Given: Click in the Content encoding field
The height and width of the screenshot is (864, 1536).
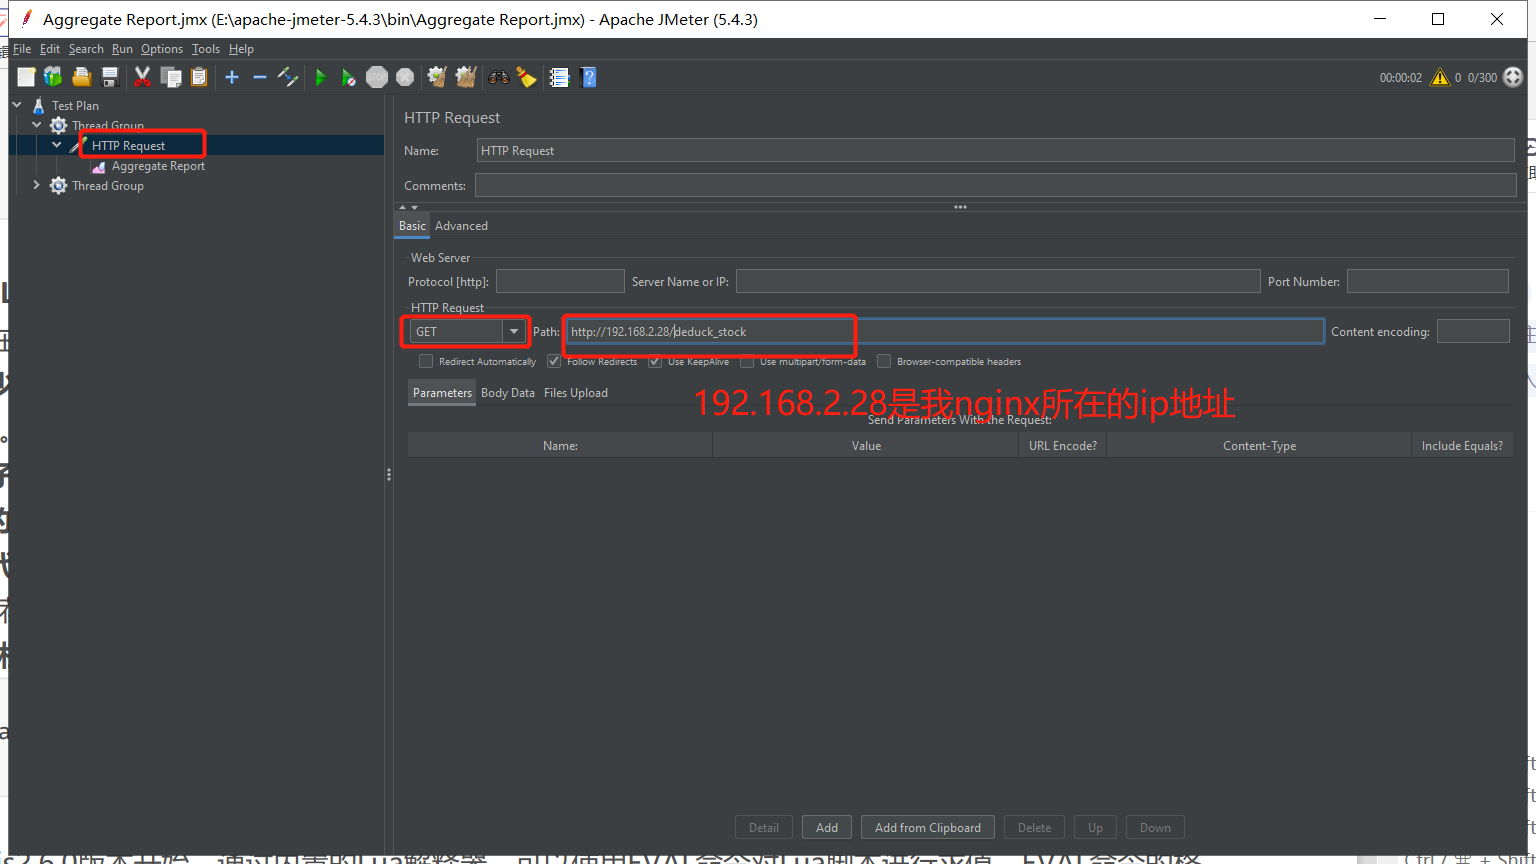Looking at the screenshot, I should click(1473, 331).
